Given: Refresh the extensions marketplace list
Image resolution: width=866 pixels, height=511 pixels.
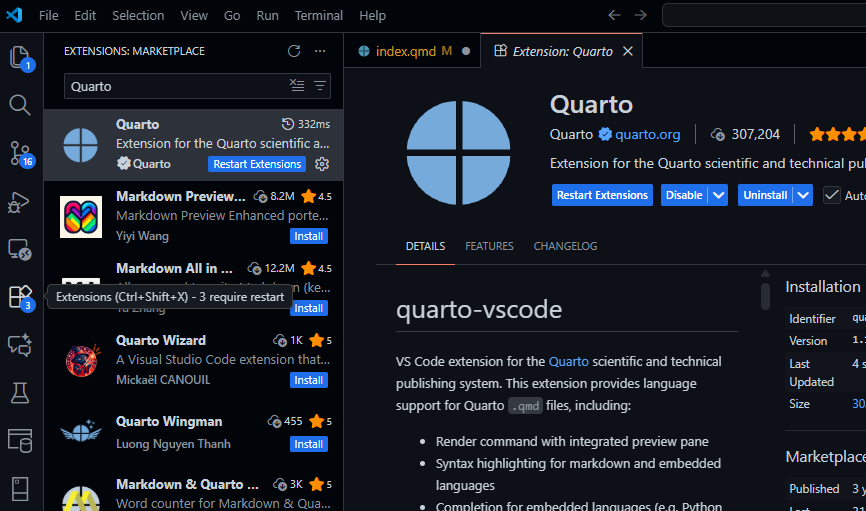Looking at the screenshot, I should (x=294, y=51).
